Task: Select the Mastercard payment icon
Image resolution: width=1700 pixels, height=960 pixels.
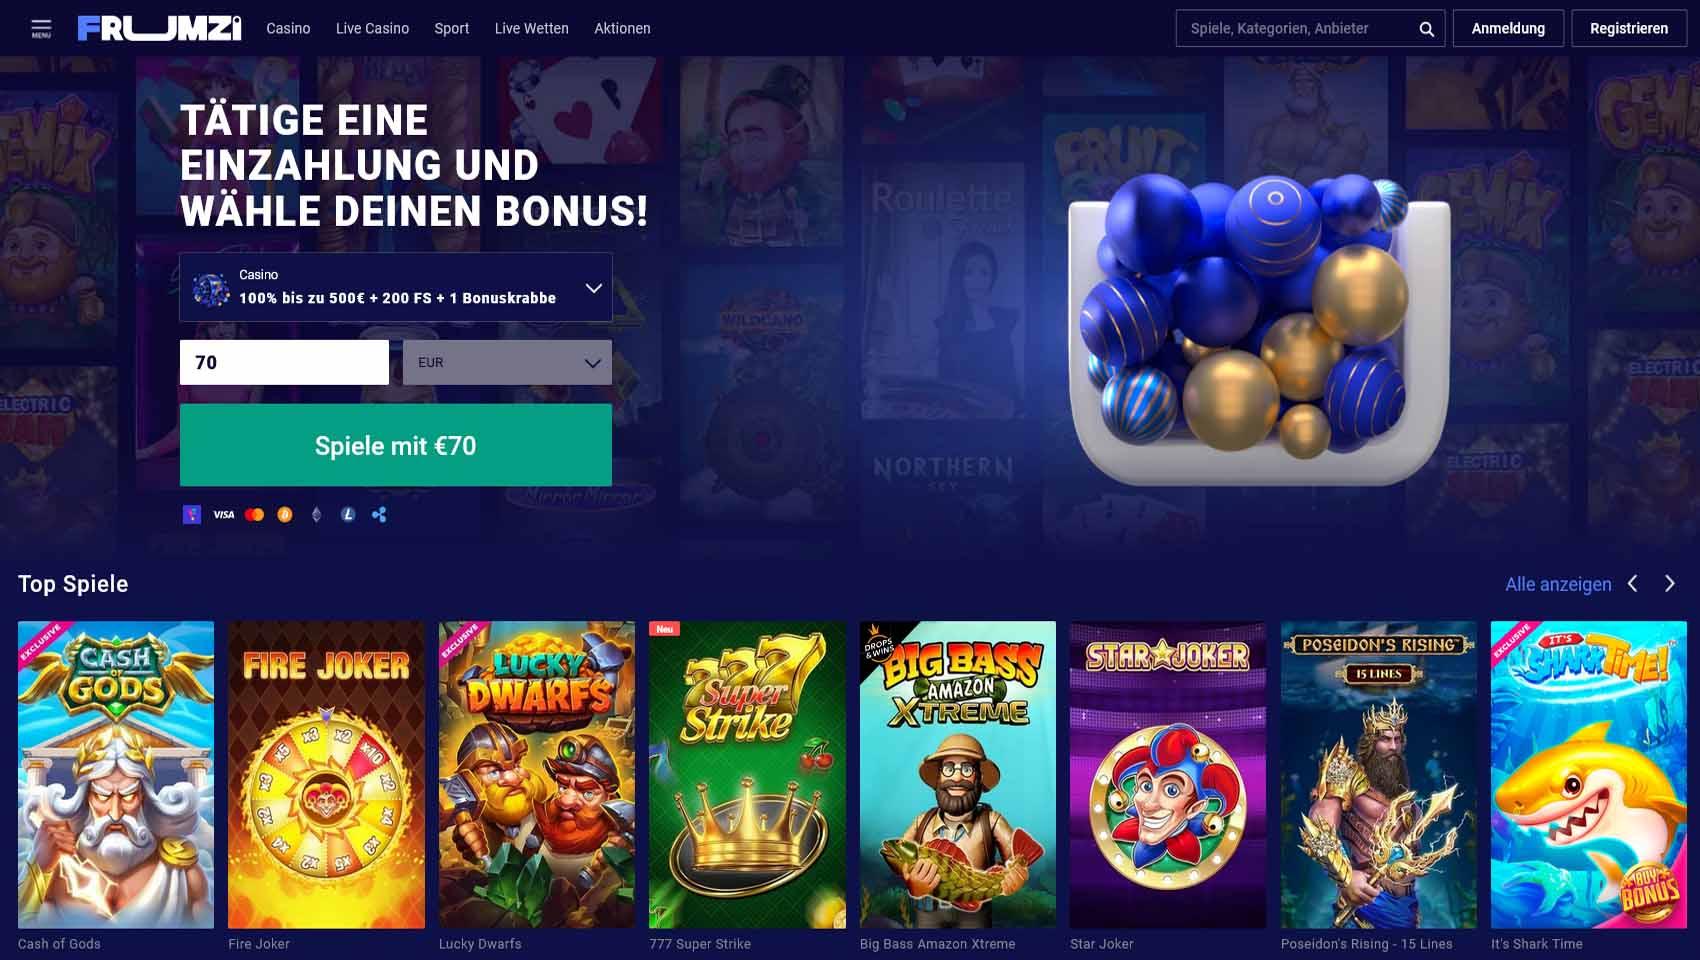Action: (254, 515)
